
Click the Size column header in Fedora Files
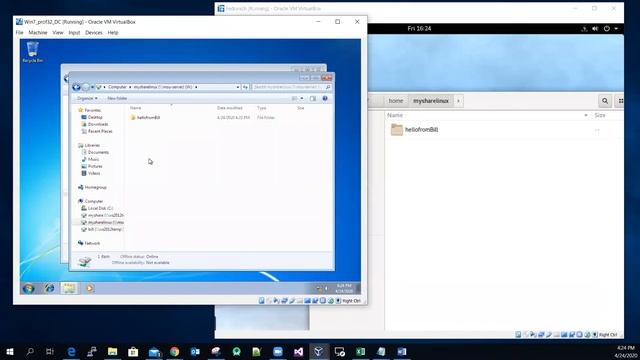pyautogui.click(x=600, y=116)
